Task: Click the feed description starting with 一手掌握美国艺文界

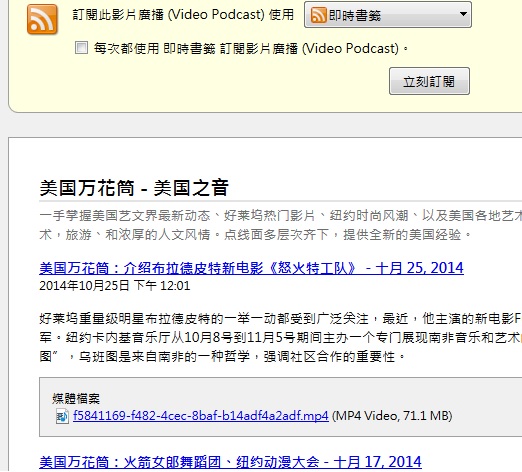Action: coord(281,225)
